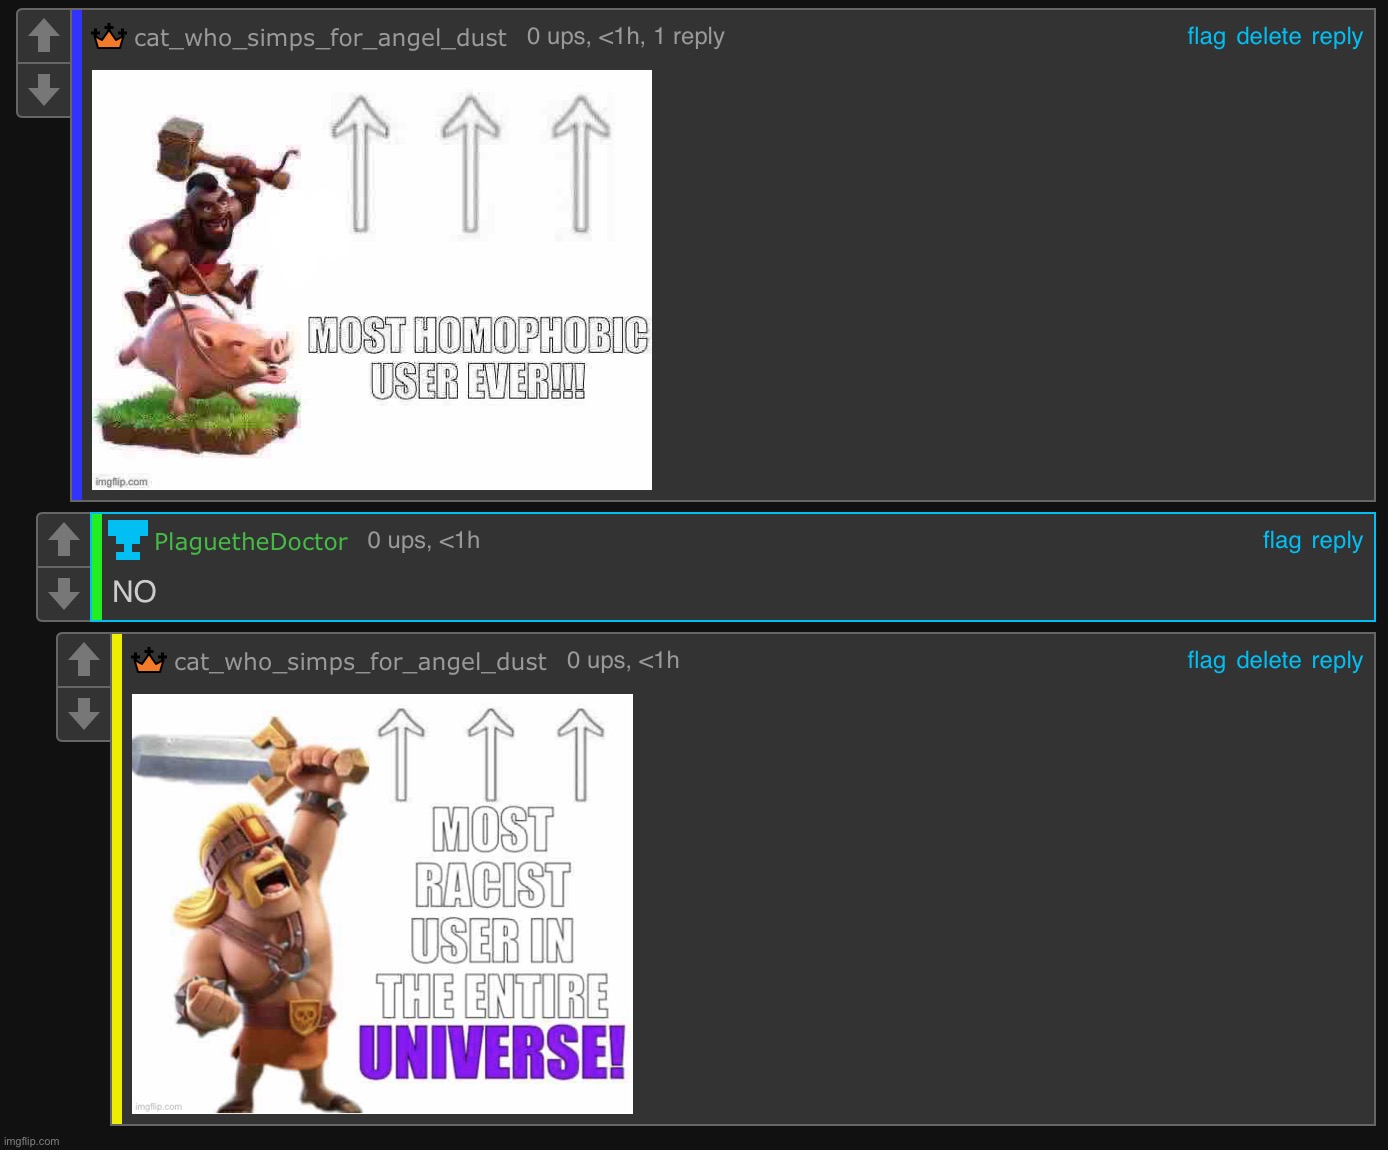Screen dimensions: 1388x1150
Task: Click the bottom comment's '0 ups, <1h' stats
Action: [x=623, y=661]
